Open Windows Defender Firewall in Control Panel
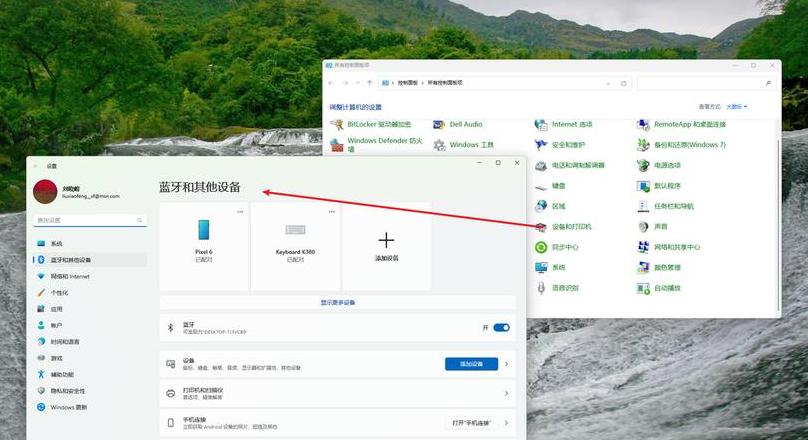808x440 pixels. click(377, 144)
